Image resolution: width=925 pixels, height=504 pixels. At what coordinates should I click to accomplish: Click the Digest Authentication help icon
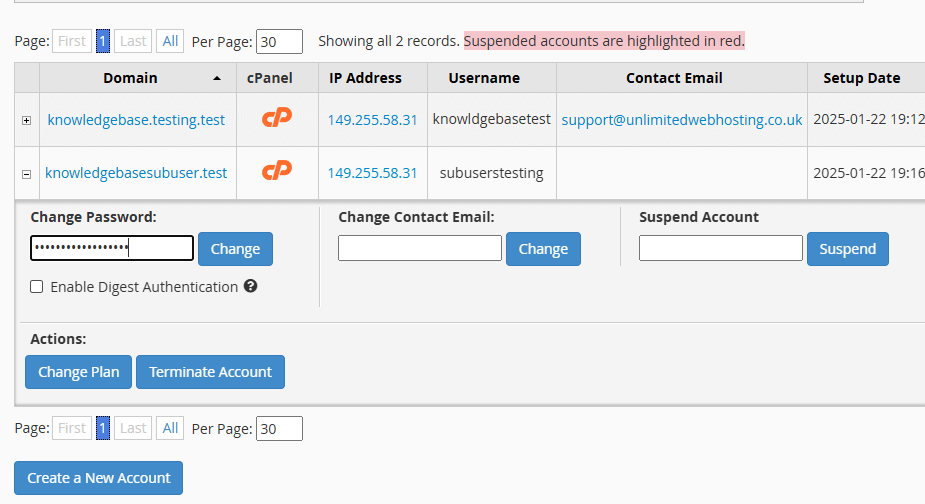click(251, 286)
